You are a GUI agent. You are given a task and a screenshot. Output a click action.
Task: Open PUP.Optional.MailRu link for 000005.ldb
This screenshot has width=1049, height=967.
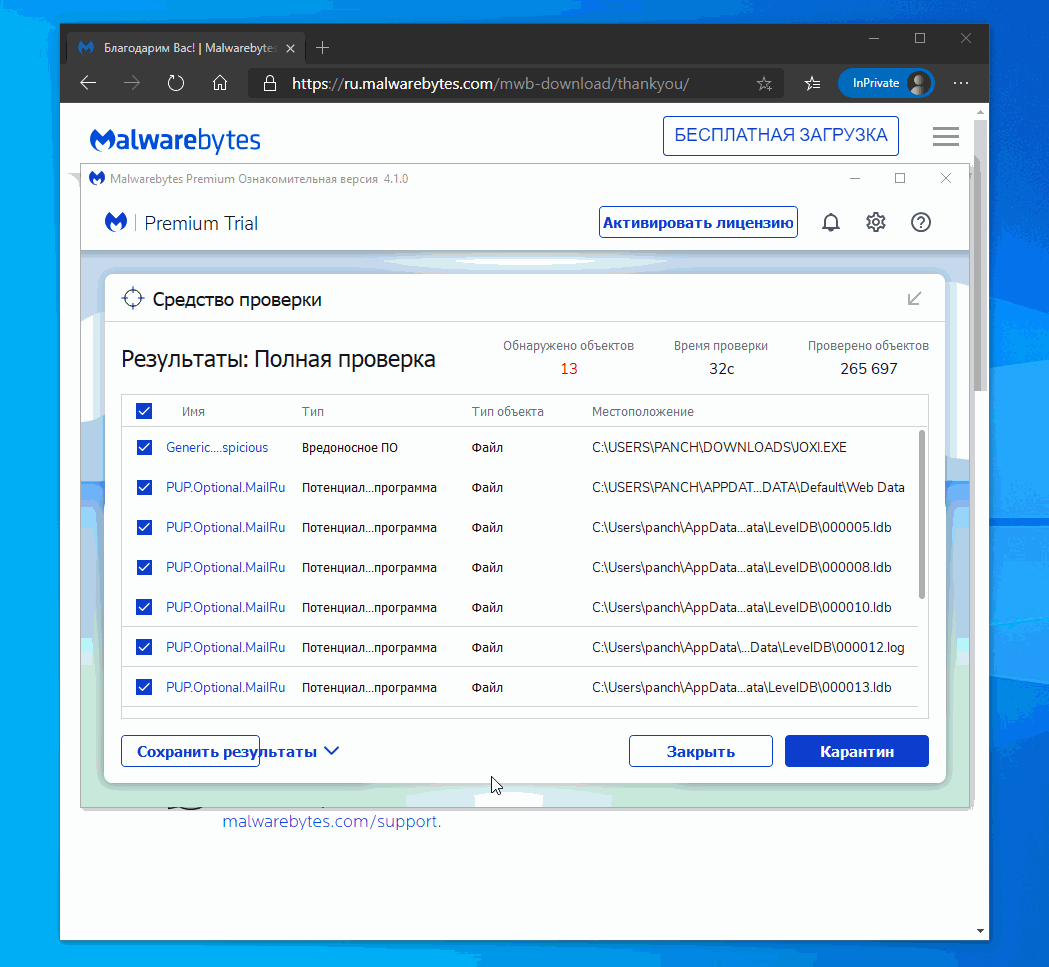225,527
